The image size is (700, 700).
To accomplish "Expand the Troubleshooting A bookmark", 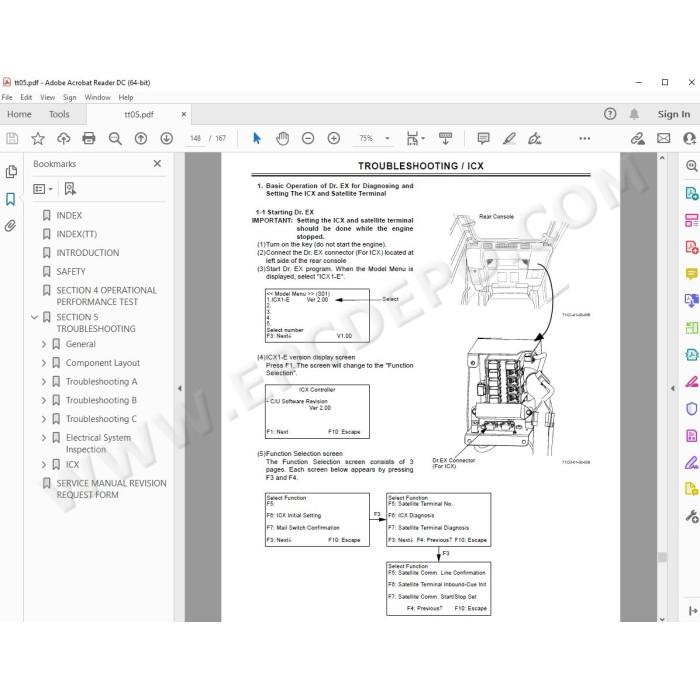I will pyautogui.click(x=44, y=382).
